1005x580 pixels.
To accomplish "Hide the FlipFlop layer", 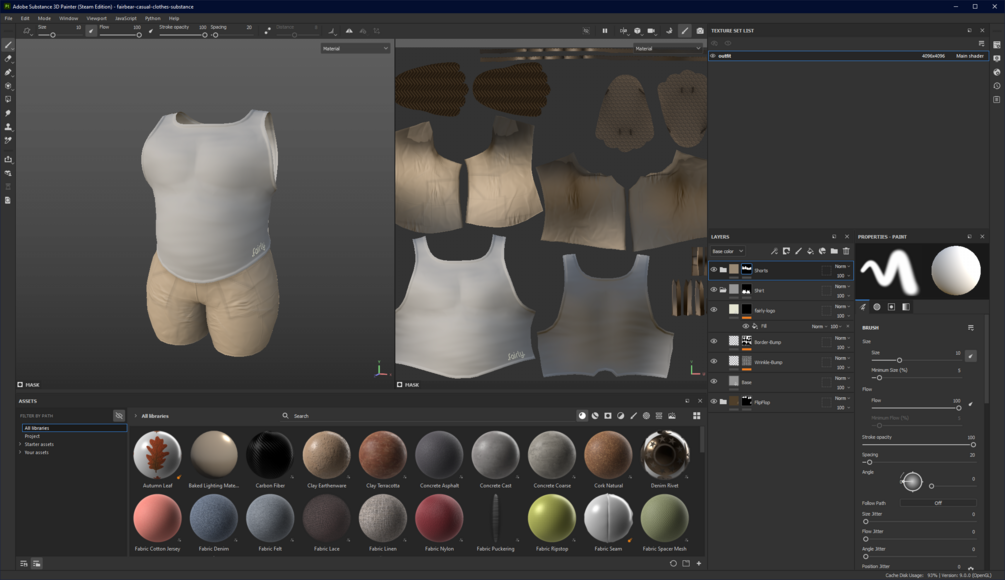I will tap(713, 402).
